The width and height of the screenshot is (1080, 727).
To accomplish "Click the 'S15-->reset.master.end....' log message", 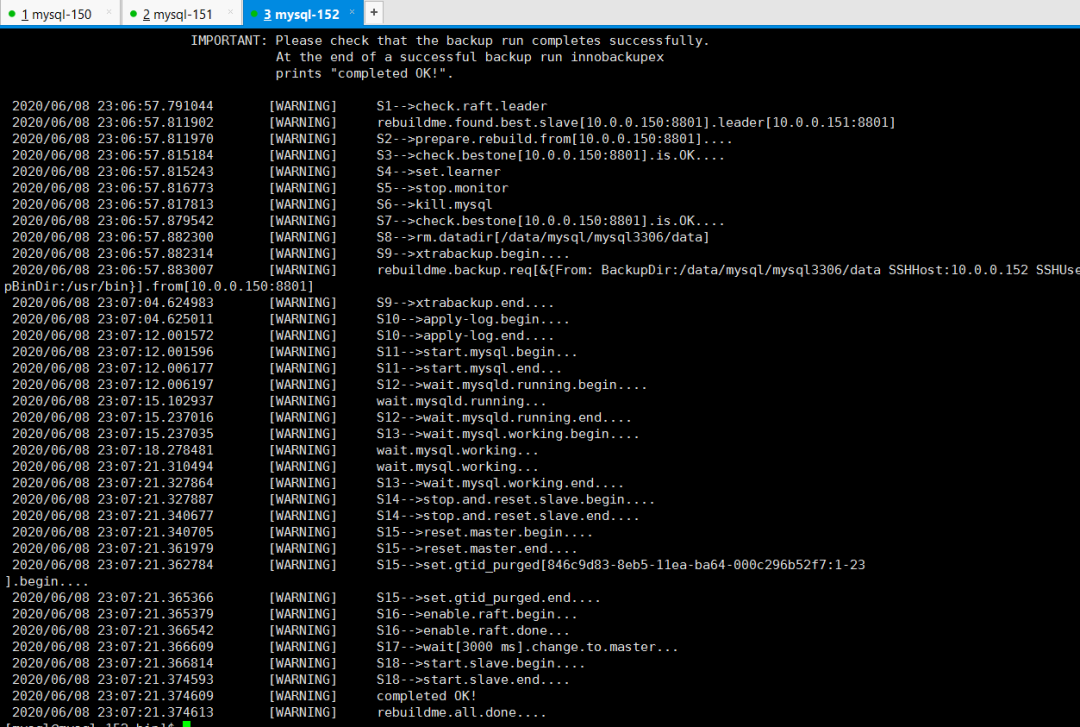I will point(477,549).
